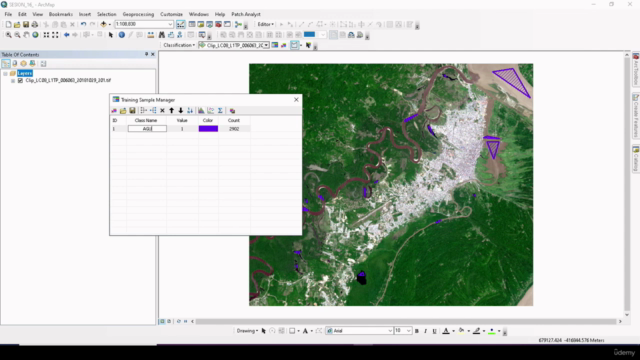
Task: Click the fill color bucket tool
Action: [461, 331]
